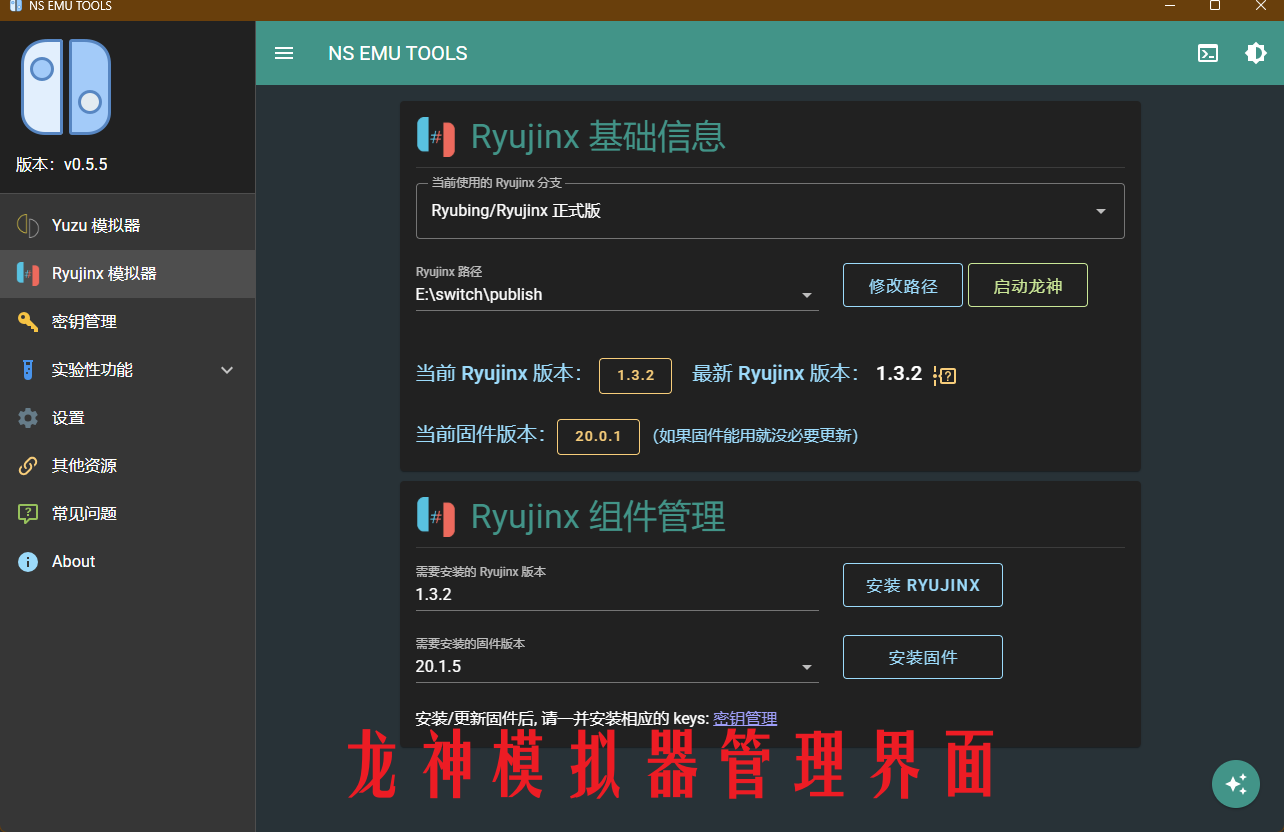The width and height of the screenshot is (1284, 832).
Task: Click the question mark beside latest Ryujinx version
Action: [945, 375]
